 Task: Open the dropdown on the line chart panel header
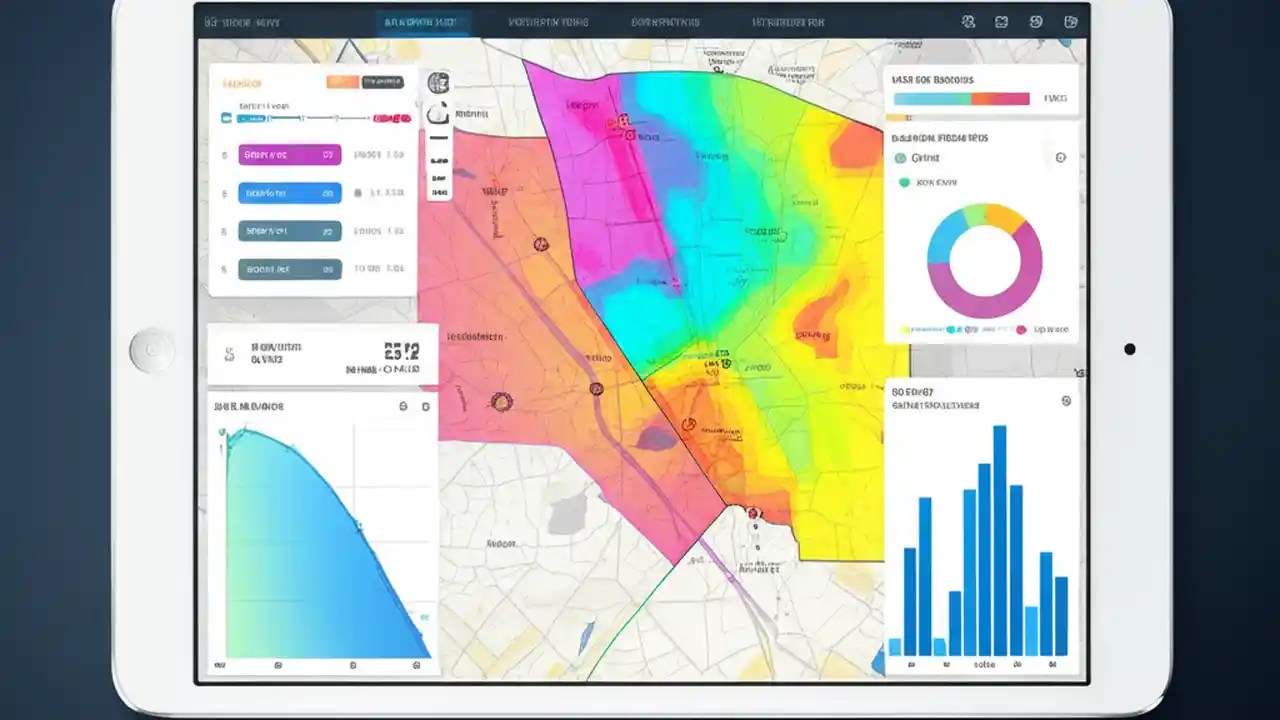click(428, 406)
